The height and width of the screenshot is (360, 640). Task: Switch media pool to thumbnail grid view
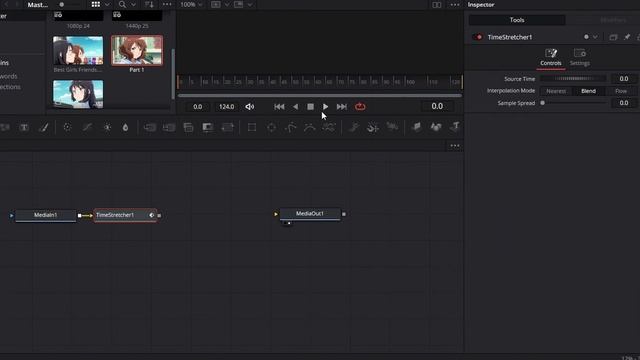(x=96, y=4)
